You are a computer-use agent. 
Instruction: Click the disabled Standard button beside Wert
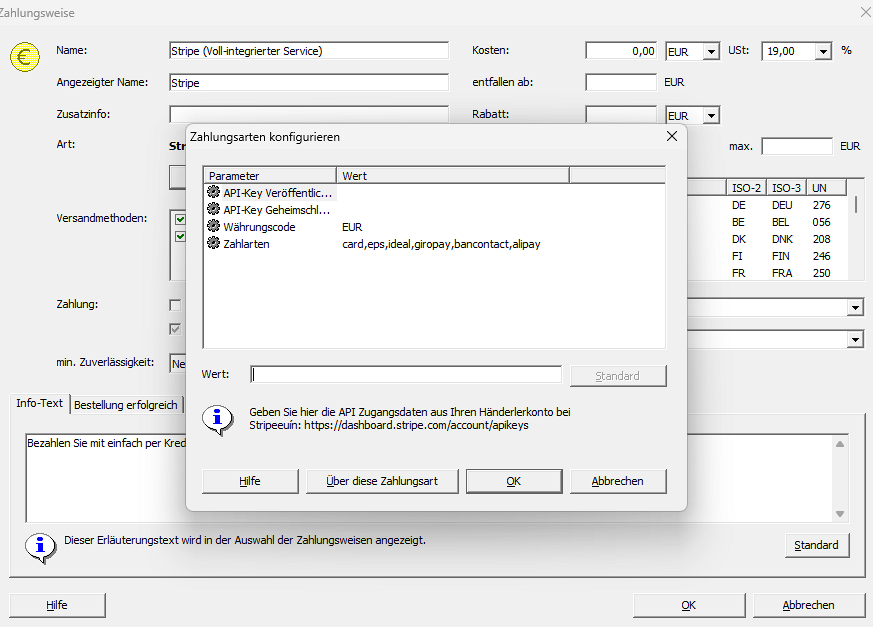coord(618,376)
